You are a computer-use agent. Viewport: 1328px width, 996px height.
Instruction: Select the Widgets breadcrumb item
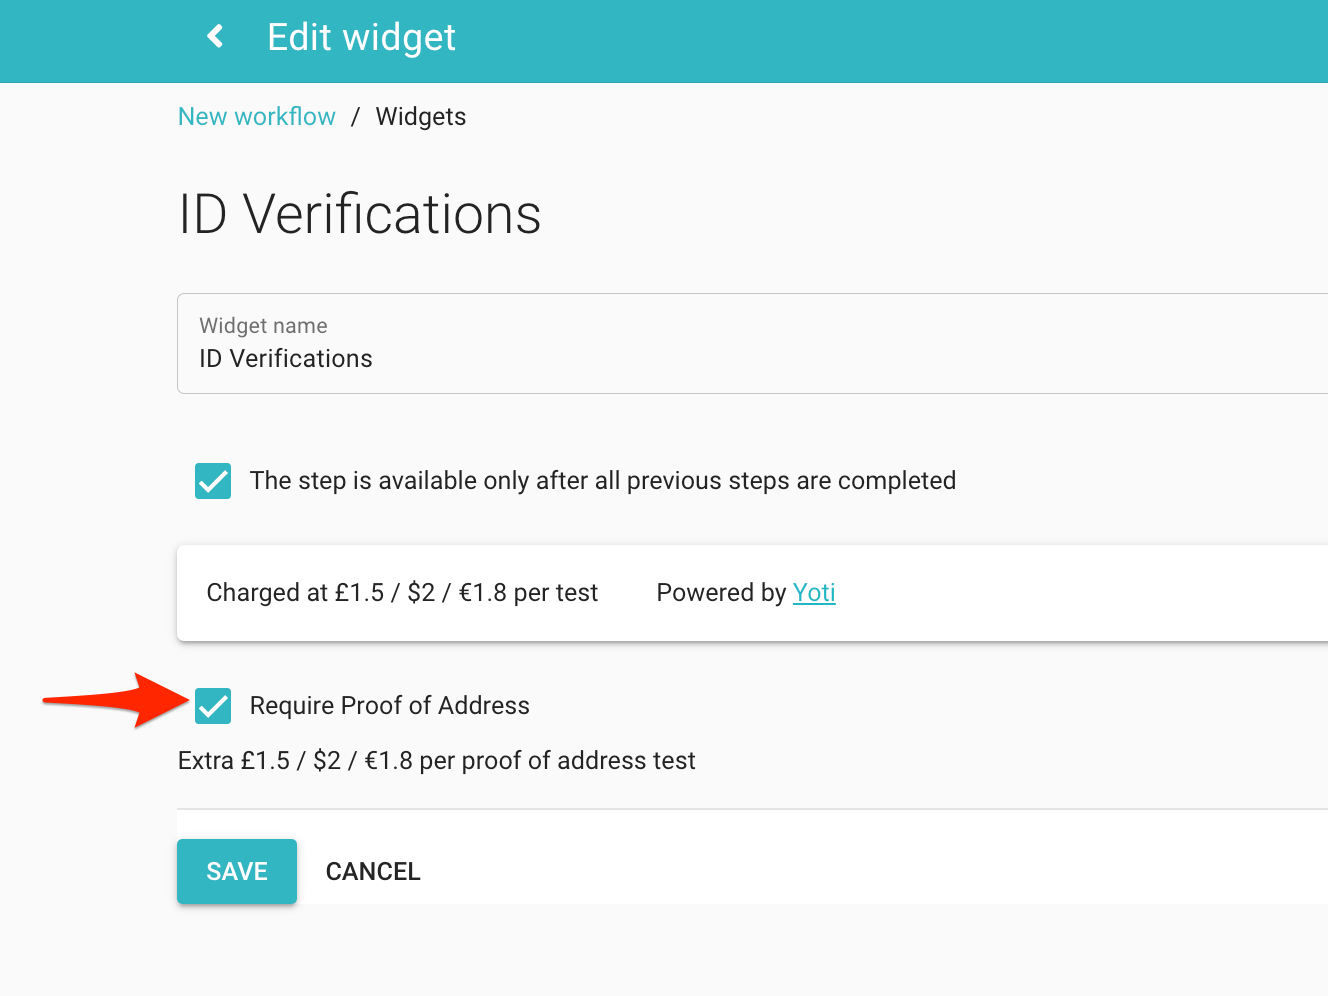tap(420, 116)
